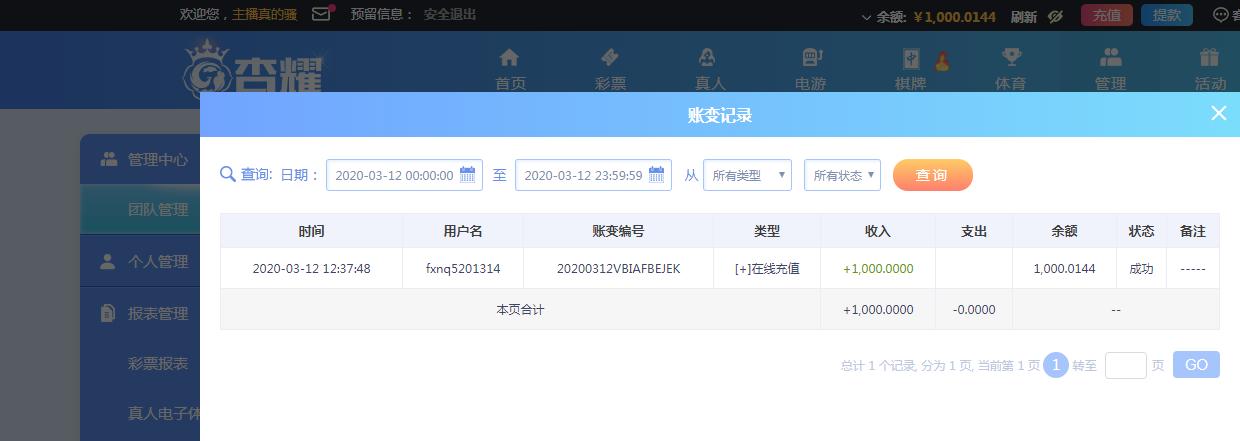Click the blue 提款 button

[1166, 15]
